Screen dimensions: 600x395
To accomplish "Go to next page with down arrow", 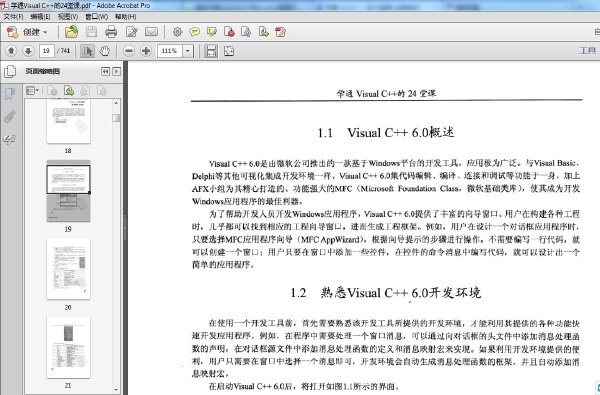I will click(28, 51).
